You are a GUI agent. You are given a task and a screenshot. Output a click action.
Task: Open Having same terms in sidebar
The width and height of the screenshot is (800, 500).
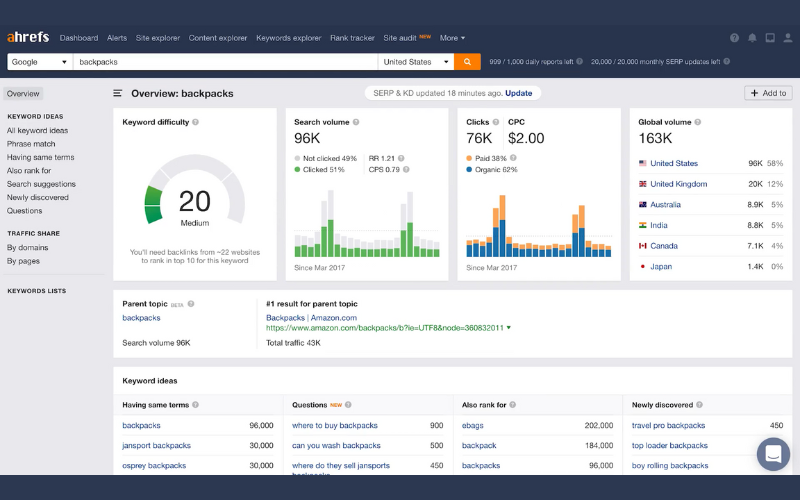[x=40, y=157]
